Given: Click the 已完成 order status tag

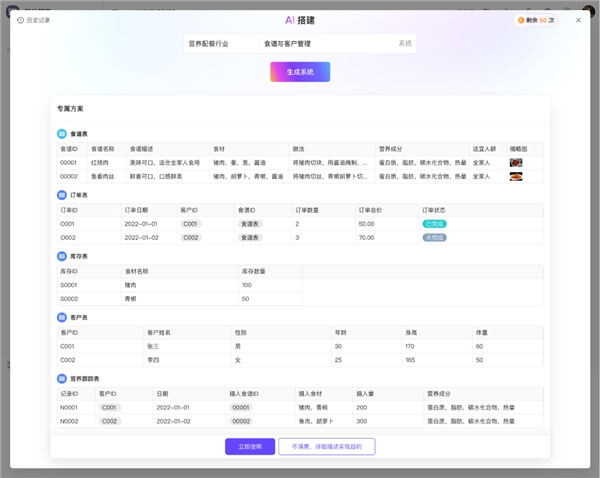Looking at the screenshot, I should (x=434, y=224).
